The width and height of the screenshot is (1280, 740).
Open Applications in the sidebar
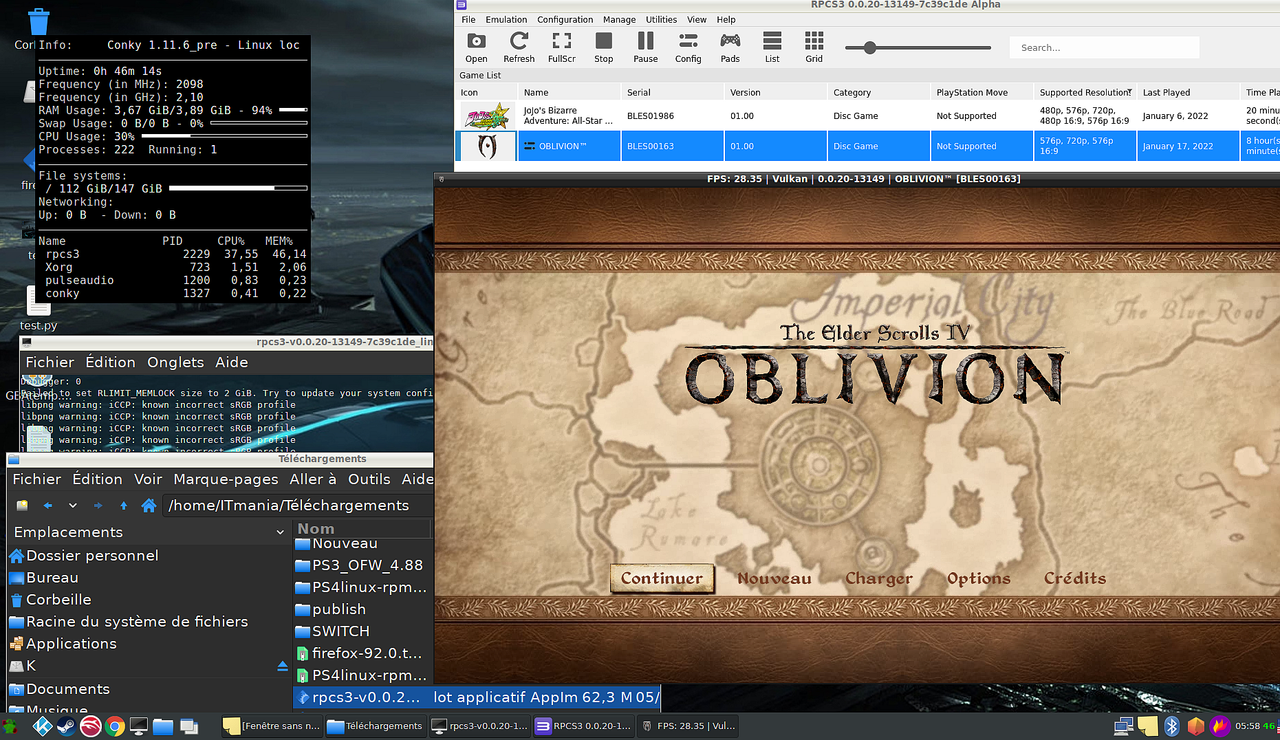[62, 643]
